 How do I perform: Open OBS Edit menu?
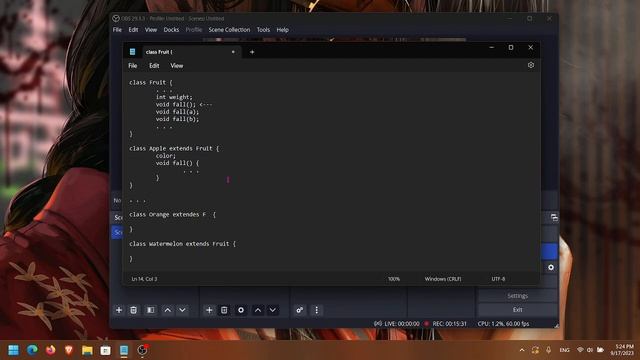point(133,30)
